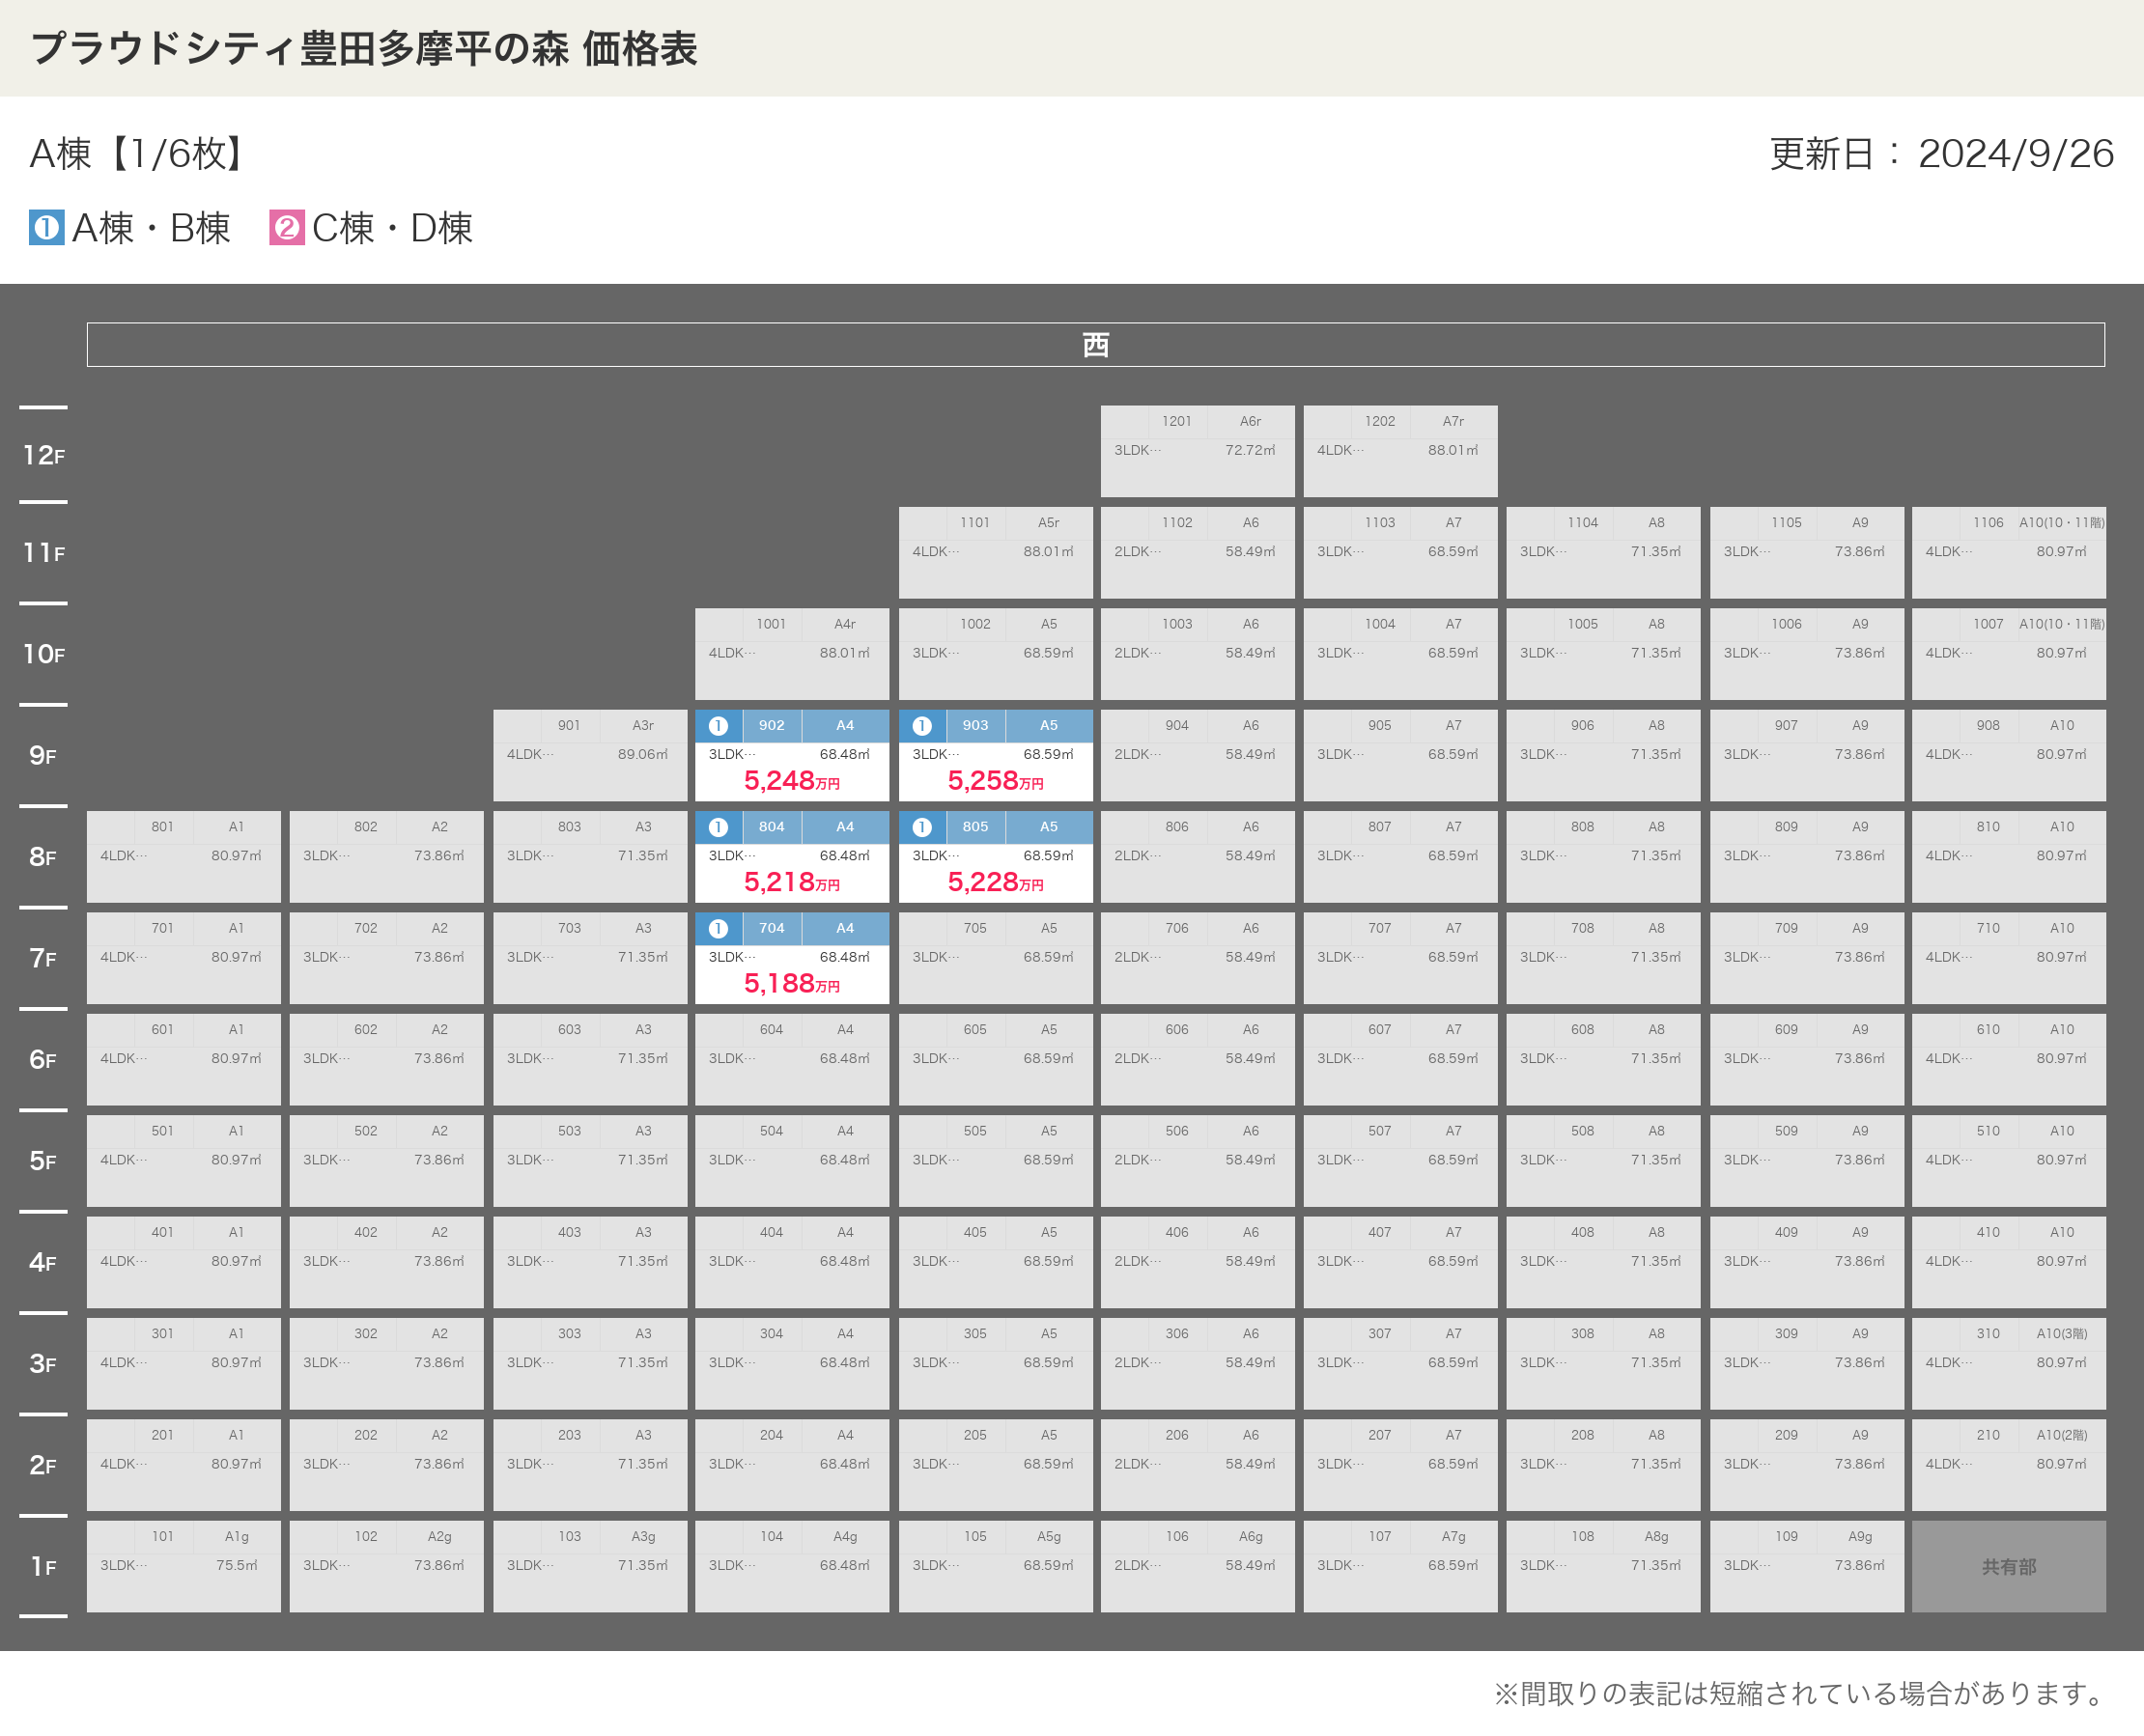Click the pink ② legend icon for C棟・D棟

(x=287, y=228)
